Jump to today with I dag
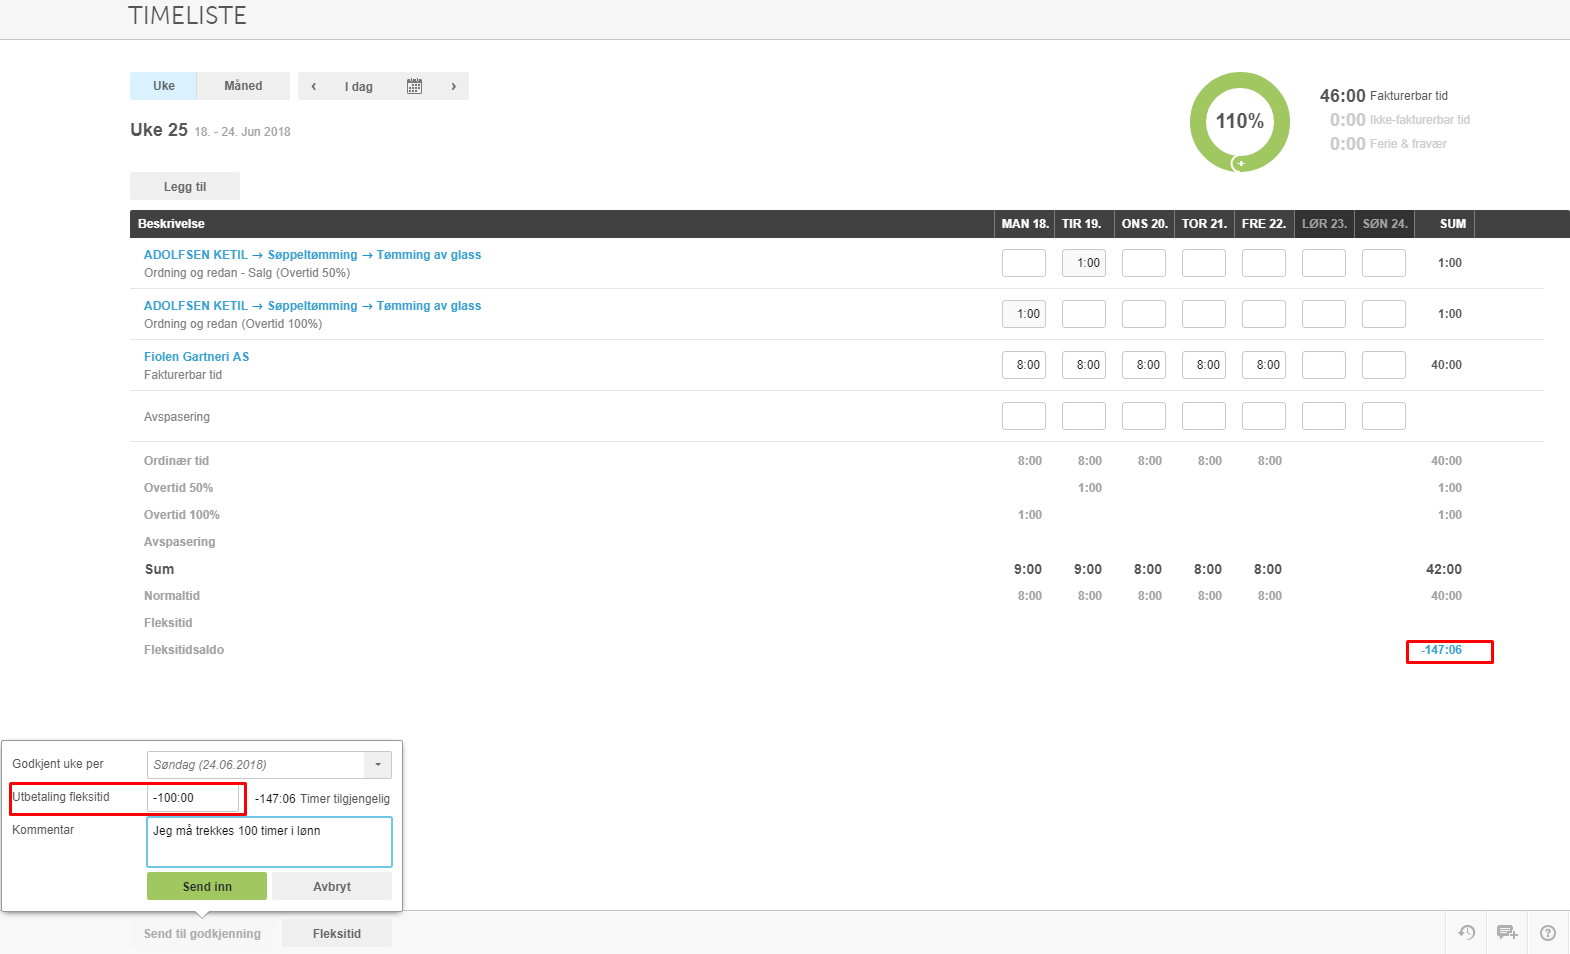 [x=359, y=87]
